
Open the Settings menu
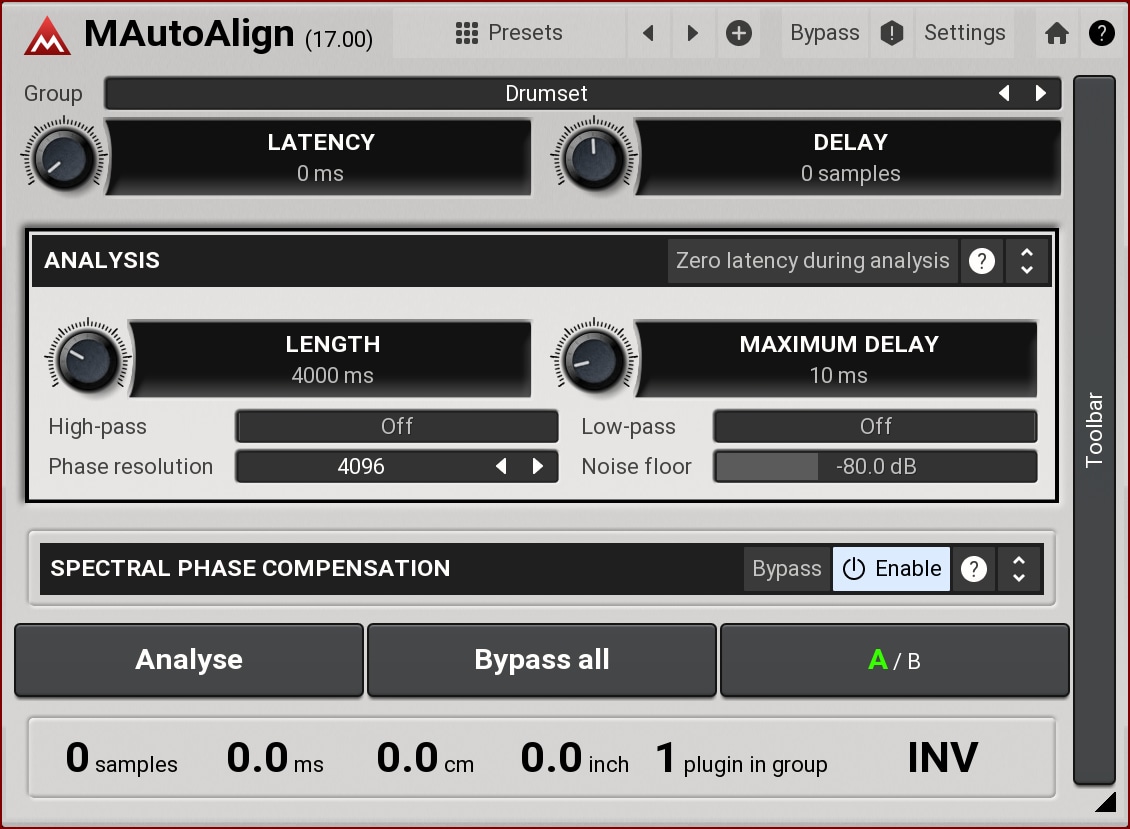coord(964,34)
